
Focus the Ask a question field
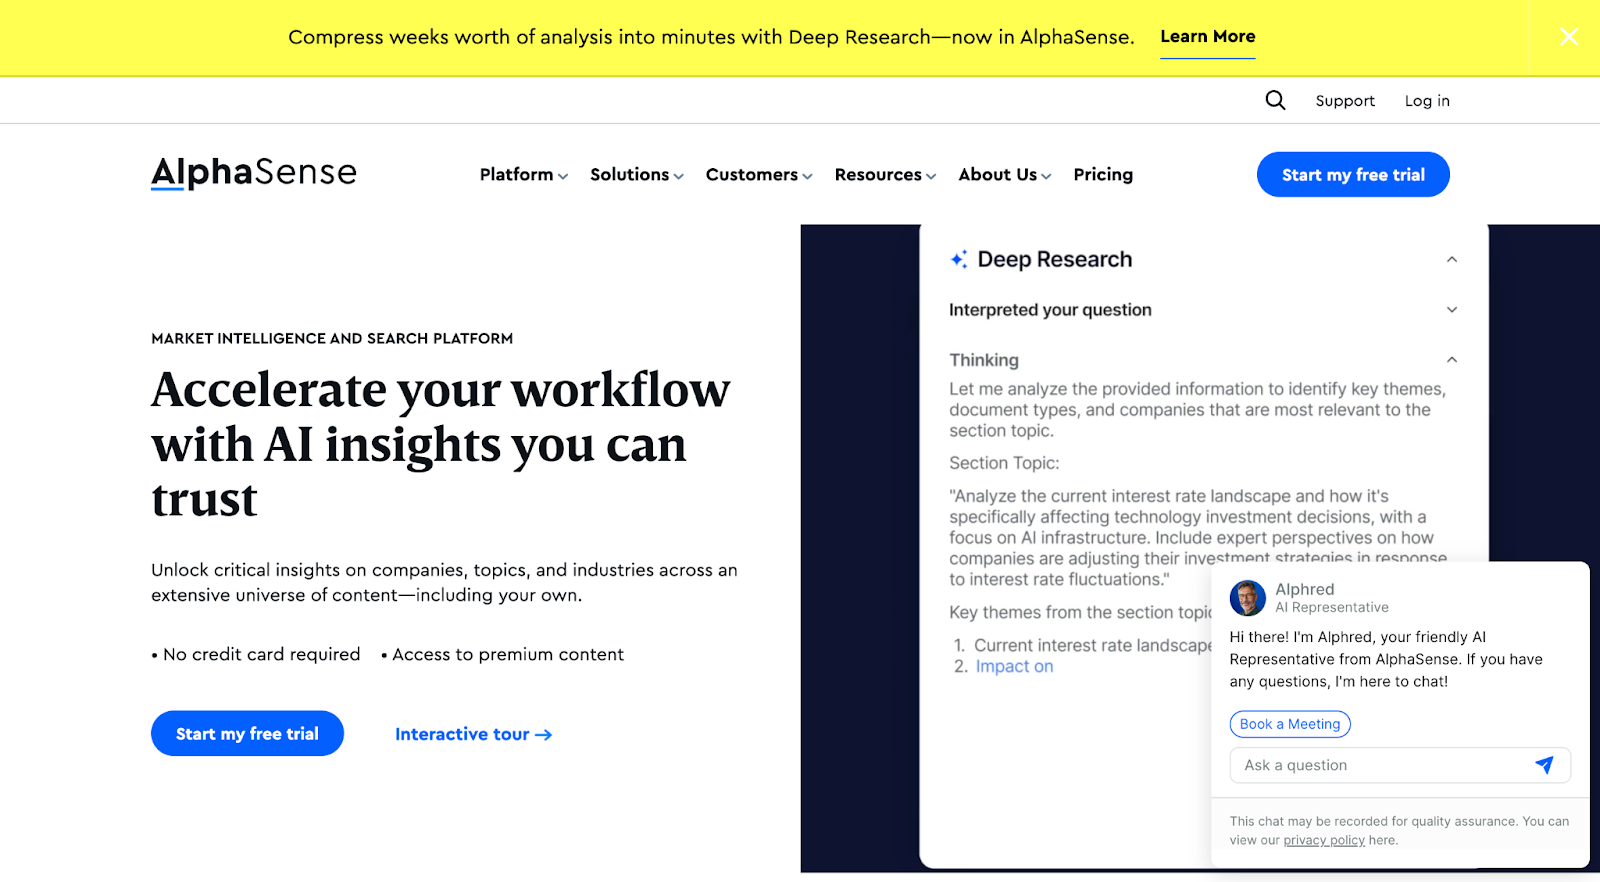click(x=1400, y=765)
